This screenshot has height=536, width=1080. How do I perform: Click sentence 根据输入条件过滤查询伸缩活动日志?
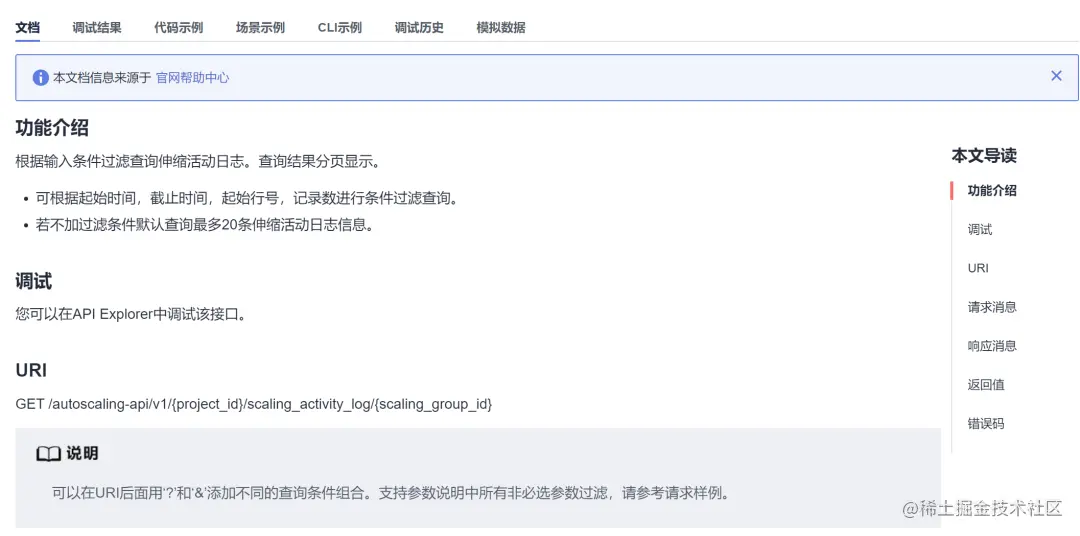click(198, 162)
